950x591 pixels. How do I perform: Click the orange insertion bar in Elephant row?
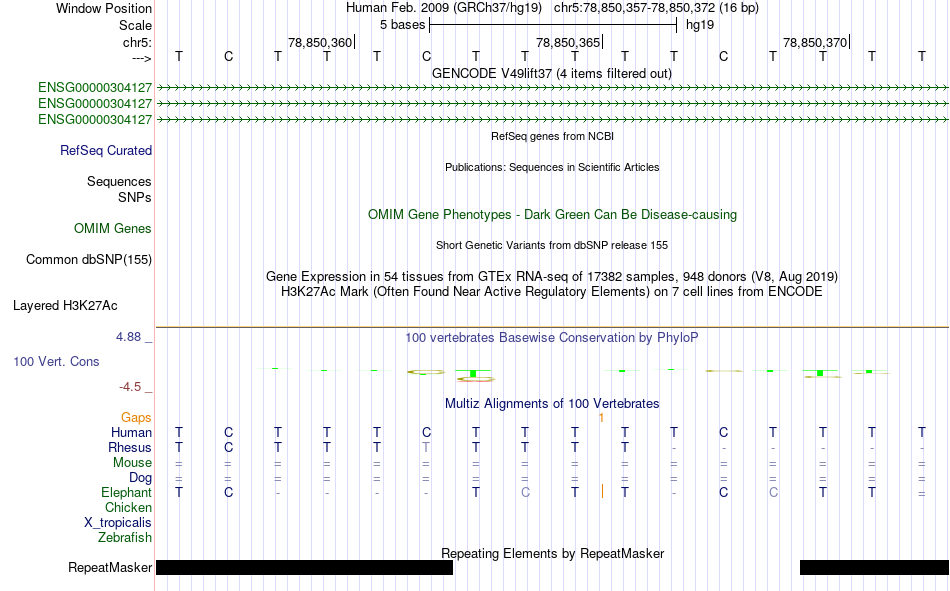(x=602, y=491)
